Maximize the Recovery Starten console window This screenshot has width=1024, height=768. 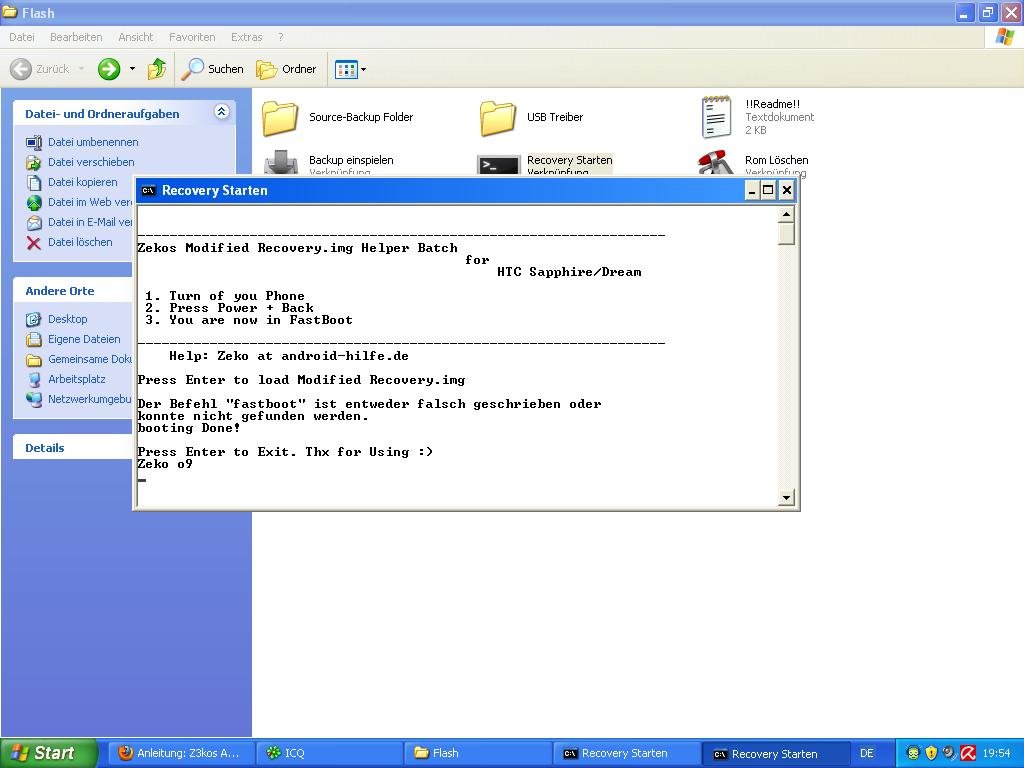coord(769,190)
